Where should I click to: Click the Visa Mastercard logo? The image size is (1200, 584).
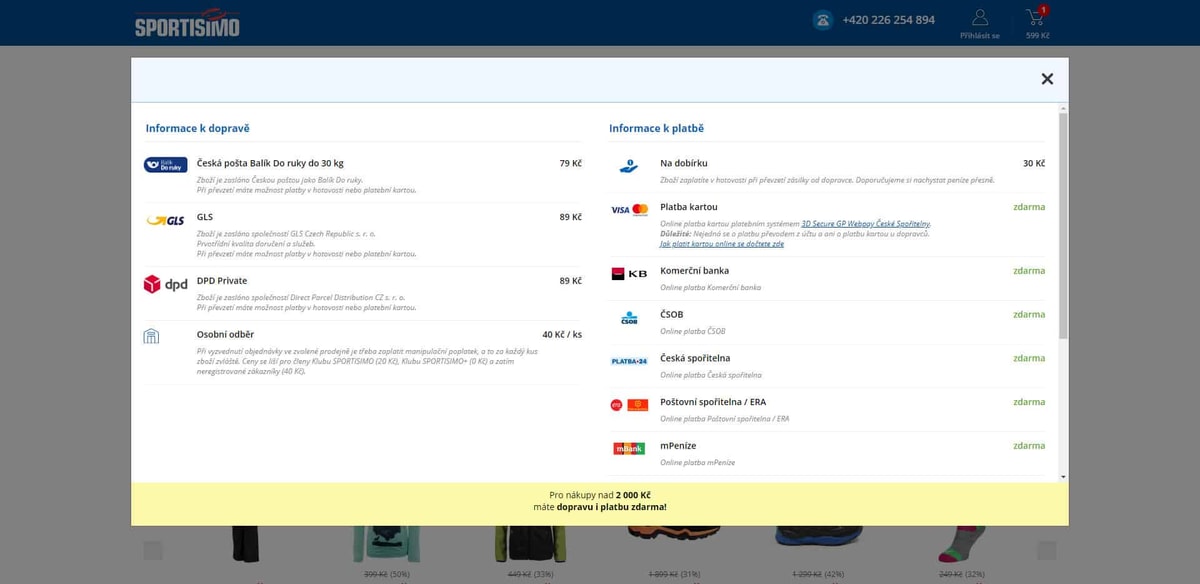tap(630, 209)
